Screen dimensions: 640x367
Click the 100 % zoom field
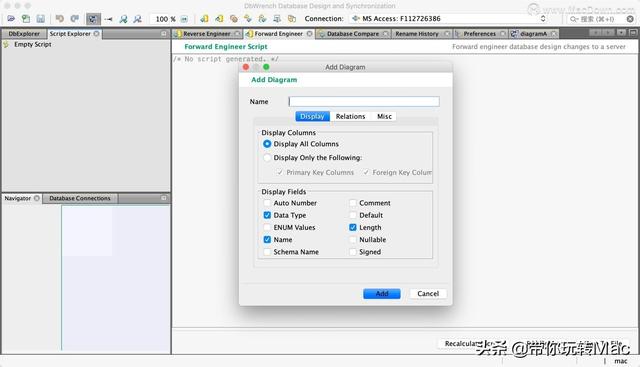click(165, 19)
